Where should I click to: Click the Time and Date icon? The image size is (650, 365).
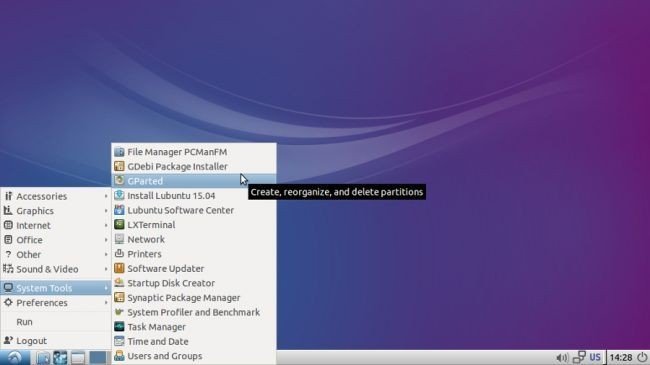point(119,341)
